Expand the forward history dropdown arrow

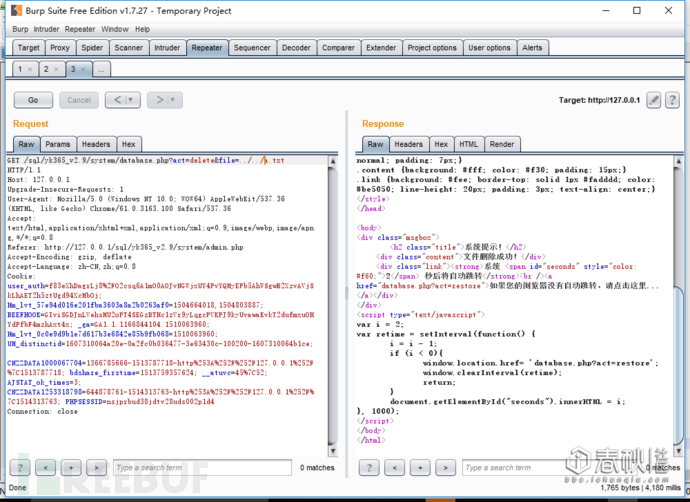click(x=173, y=100)
